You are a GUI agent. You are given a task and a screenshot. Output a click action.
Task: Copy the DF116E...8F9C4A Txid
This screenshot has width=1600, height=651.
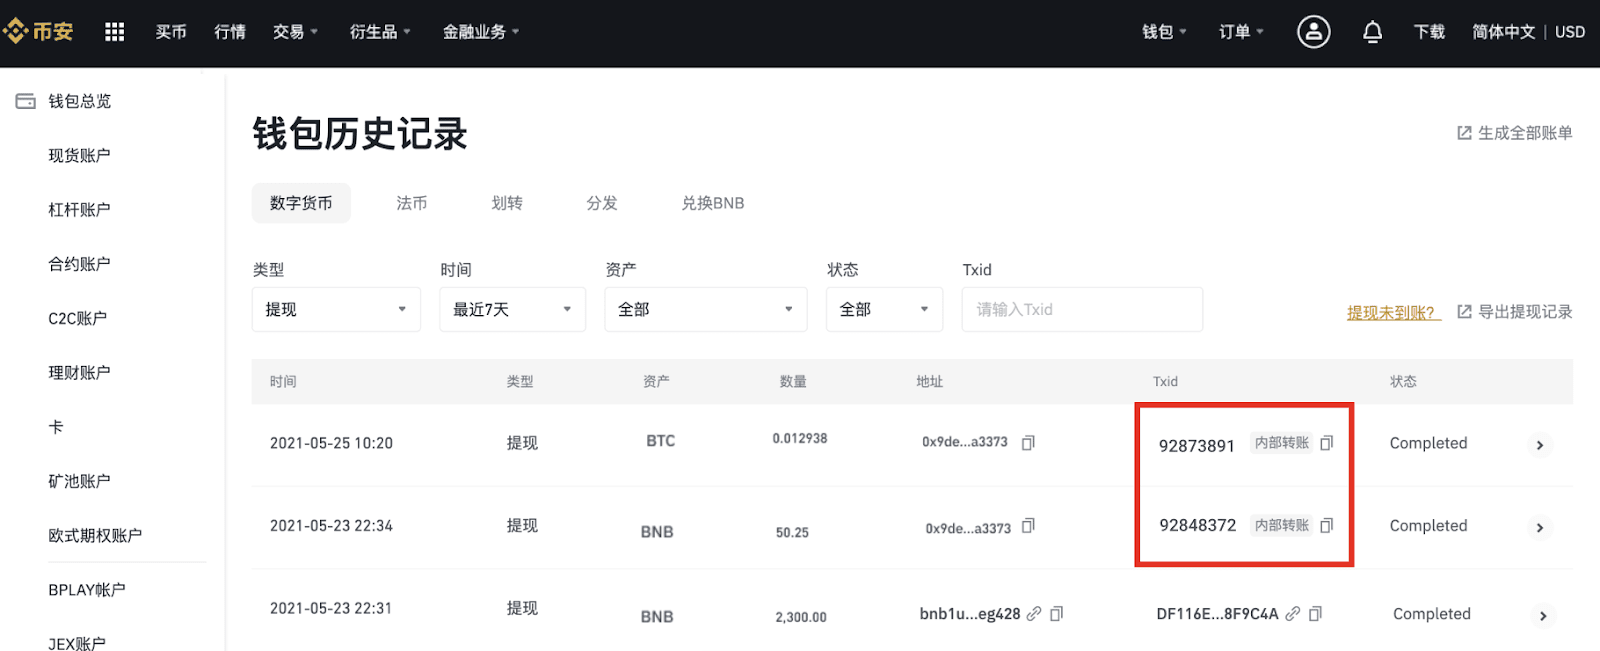pos(1316,614)
